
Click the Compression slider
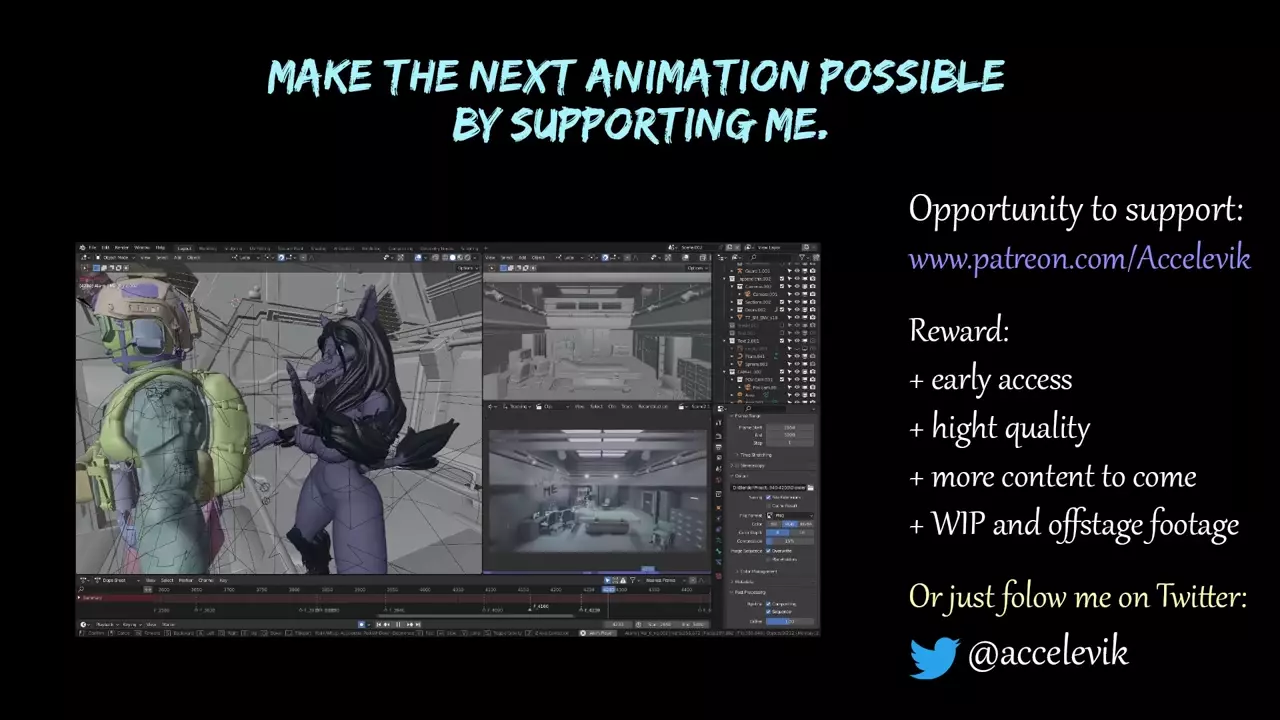[790, 541]
